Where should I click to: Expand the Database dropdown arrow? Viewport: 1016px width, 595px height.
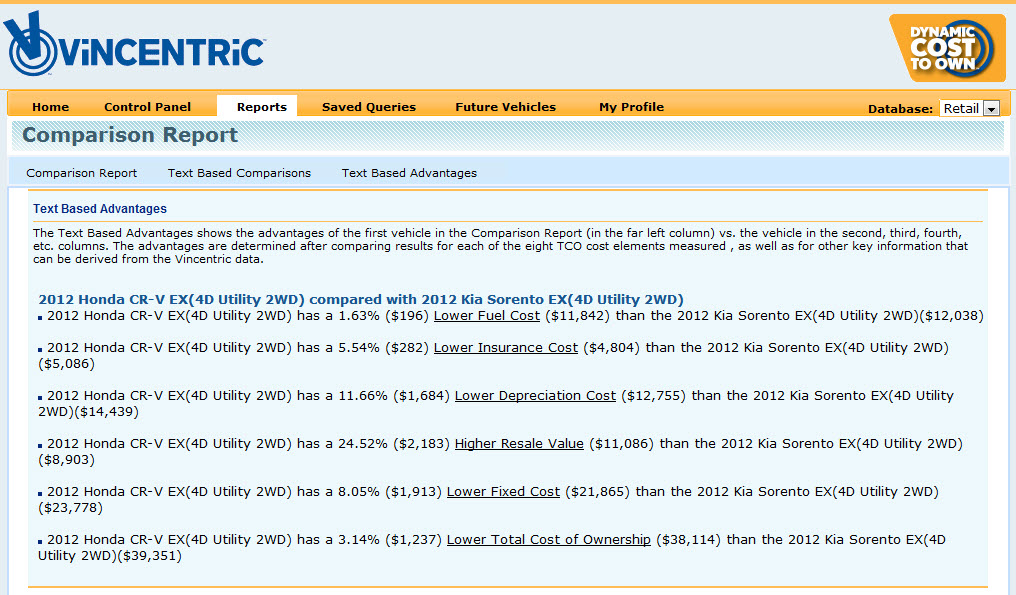pyautogui.click(x=991, y=109)
